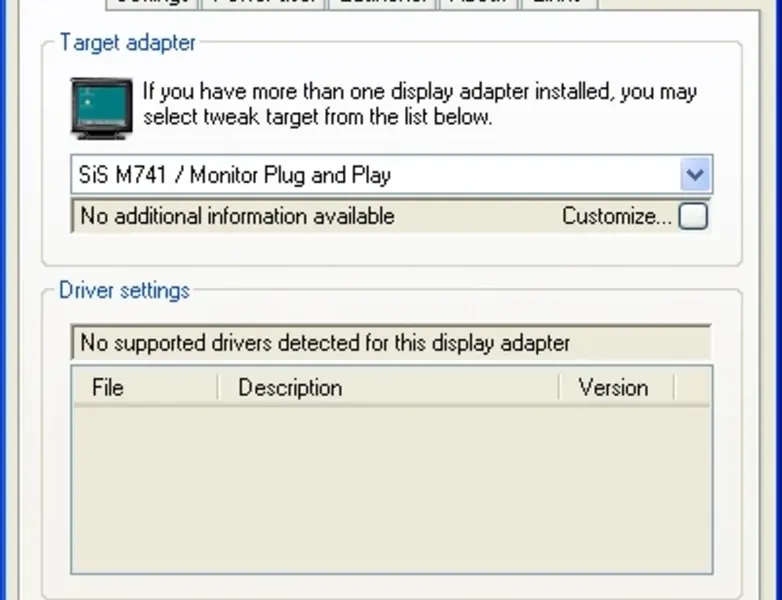The height and width of the screenshot is (600, 782).
Task: Click the "Target adapter" group label
Action: point(127,43)
